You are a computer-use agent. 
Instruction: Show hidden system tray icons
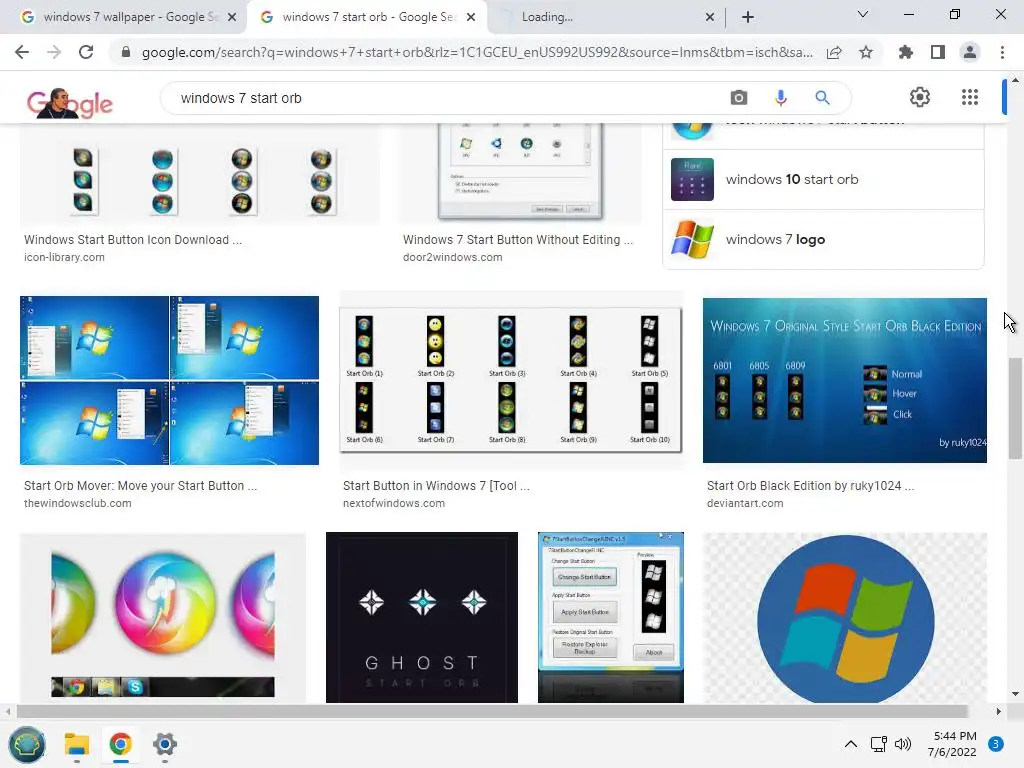pyautogui.click(x=850, y=744)
